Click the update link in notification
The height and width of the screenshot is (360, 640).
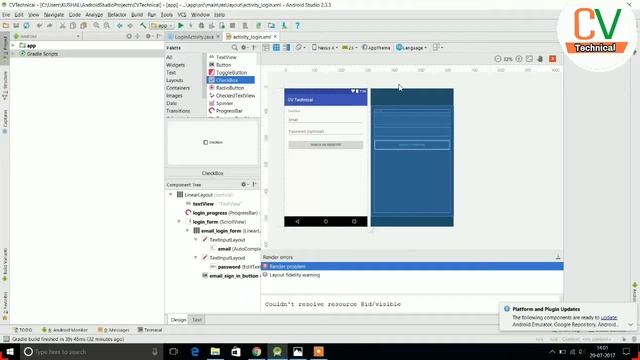609,317
